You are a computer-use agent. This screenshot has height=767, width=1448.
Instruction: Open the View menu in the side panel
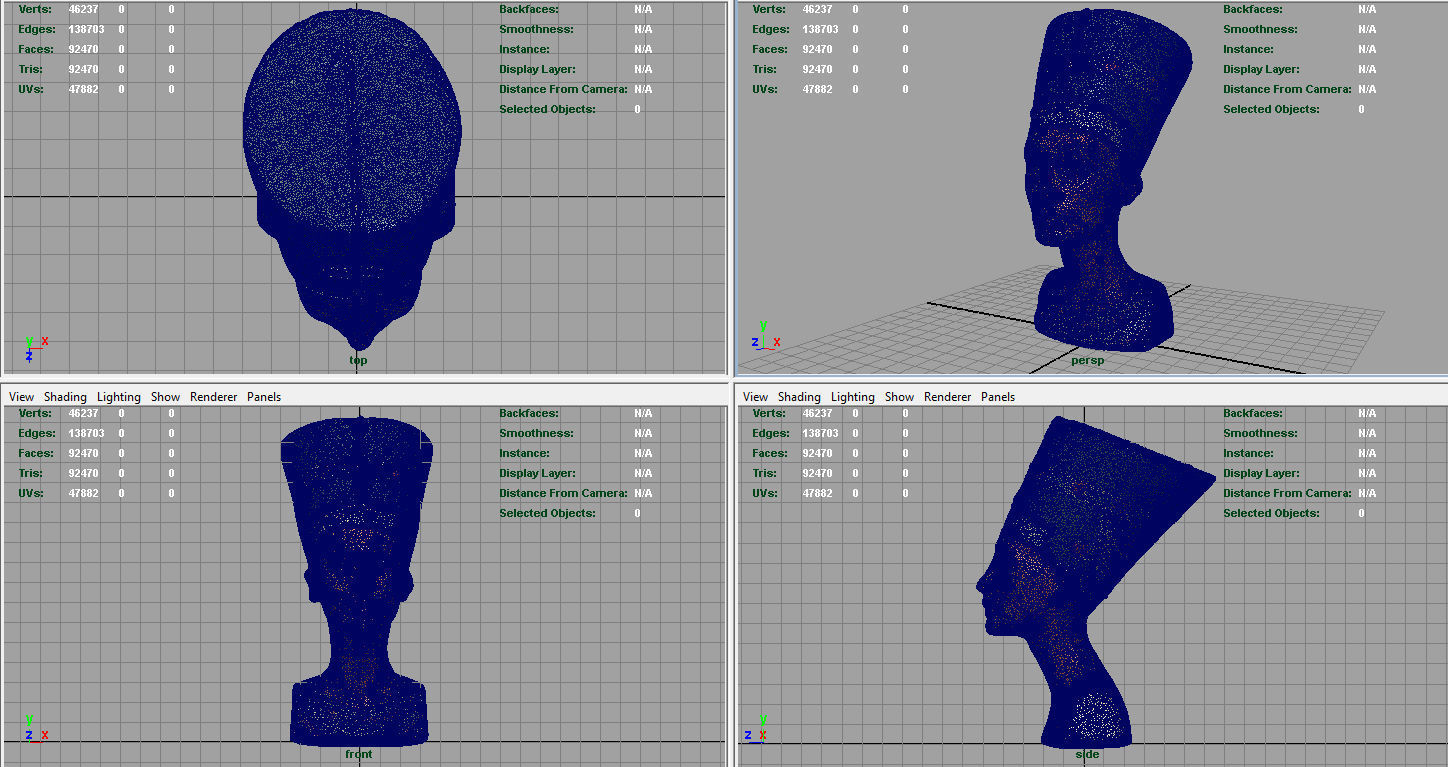(755, 397)
